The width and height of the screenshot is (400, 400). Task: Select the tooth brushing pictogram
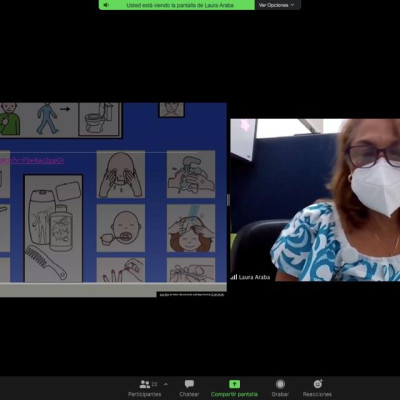pos(121,228)
